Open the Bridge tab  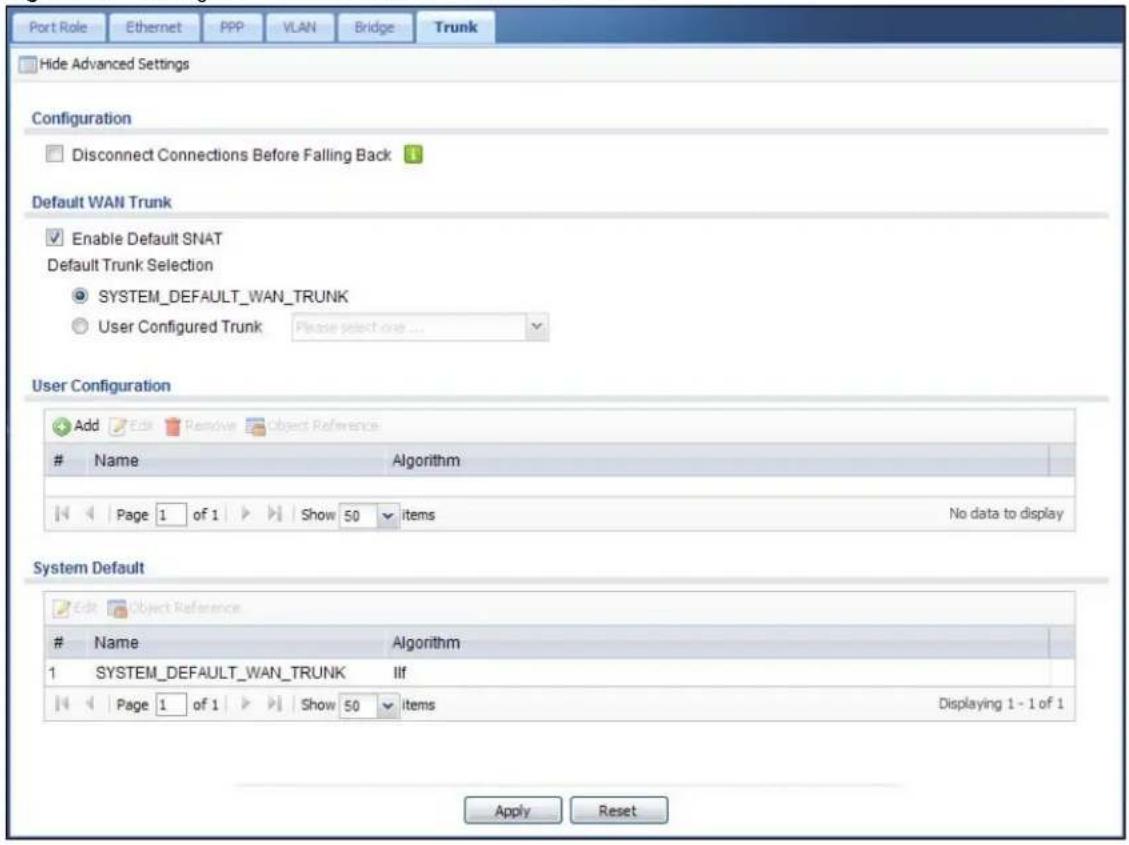click(374, 27)
